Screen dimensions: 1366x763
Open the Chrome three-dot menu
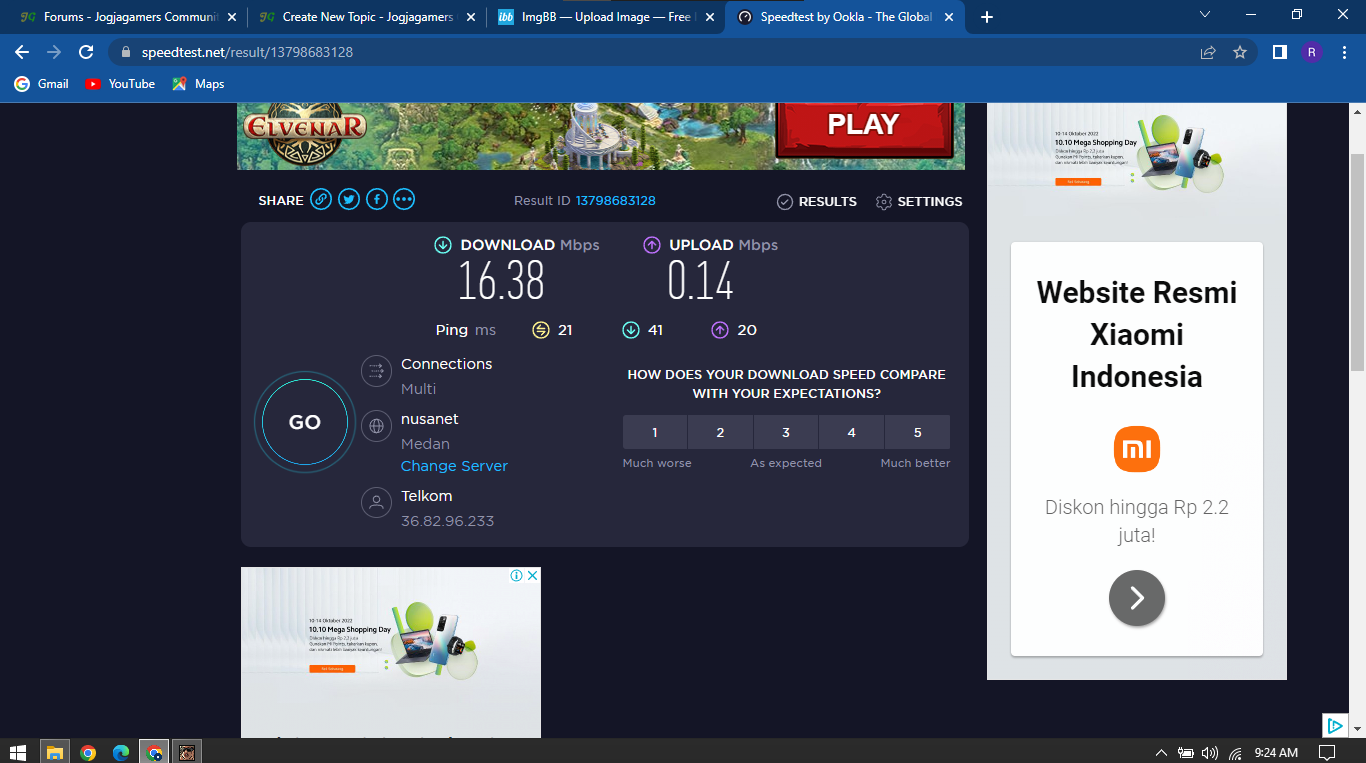(1345, 52)
